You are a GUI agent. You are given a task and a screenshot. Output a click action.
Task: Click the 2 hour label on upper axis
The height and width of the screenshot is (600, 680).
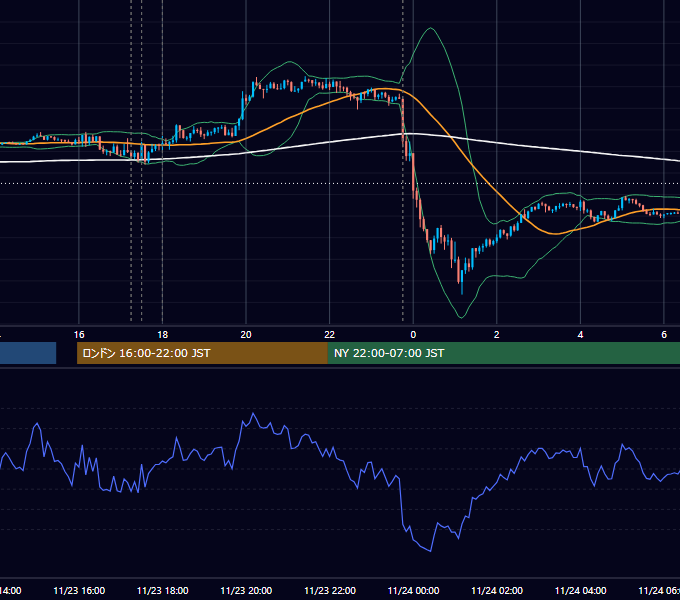tap(497, 335)
